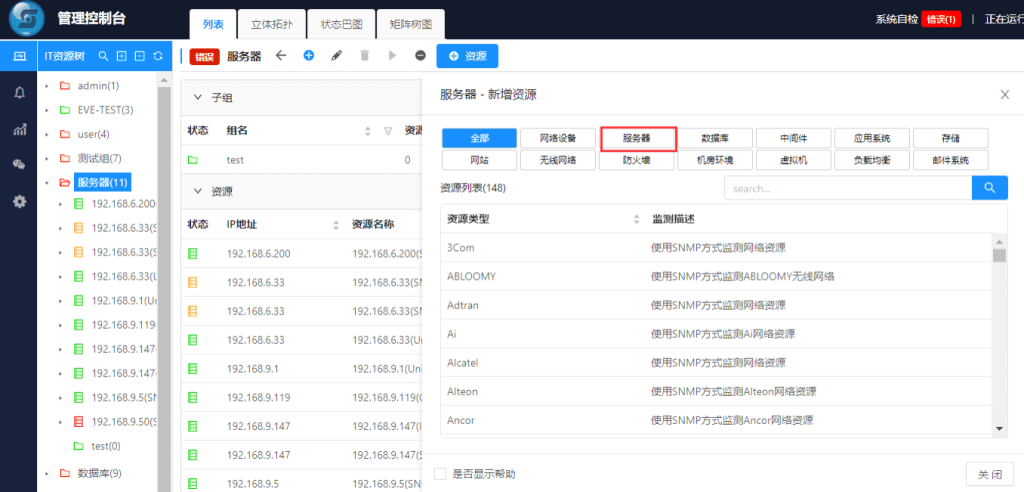The height and width of the screenshot is (492, 1024).
Task: Enable the 是否显示帮助 checkbox
Action: click(440, 473)
